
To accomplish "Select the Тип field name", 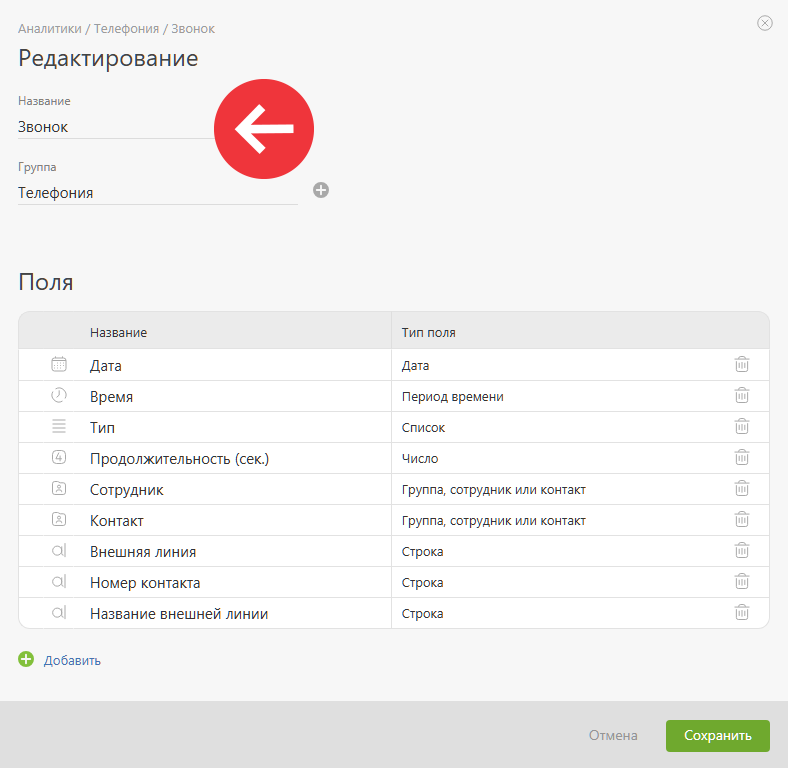I will point(103,428).
